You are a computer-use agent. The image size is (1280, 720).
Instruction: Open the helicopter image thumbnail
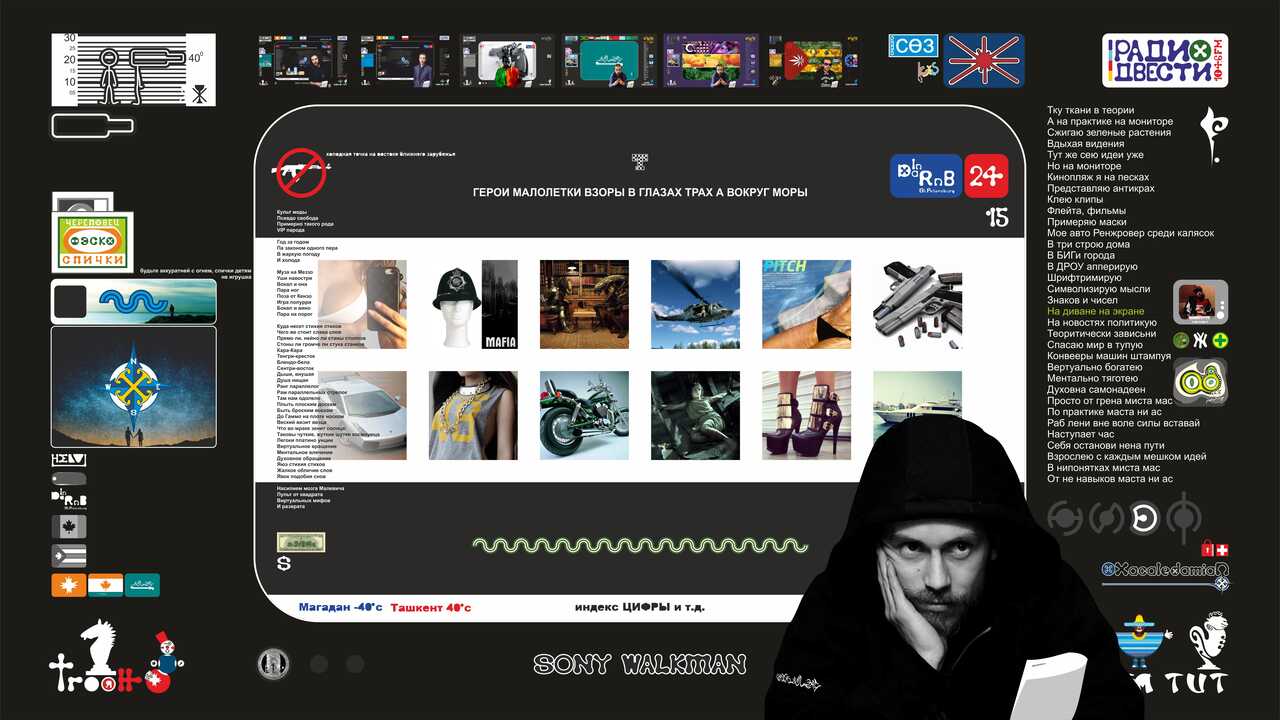[x=695, y=304]
